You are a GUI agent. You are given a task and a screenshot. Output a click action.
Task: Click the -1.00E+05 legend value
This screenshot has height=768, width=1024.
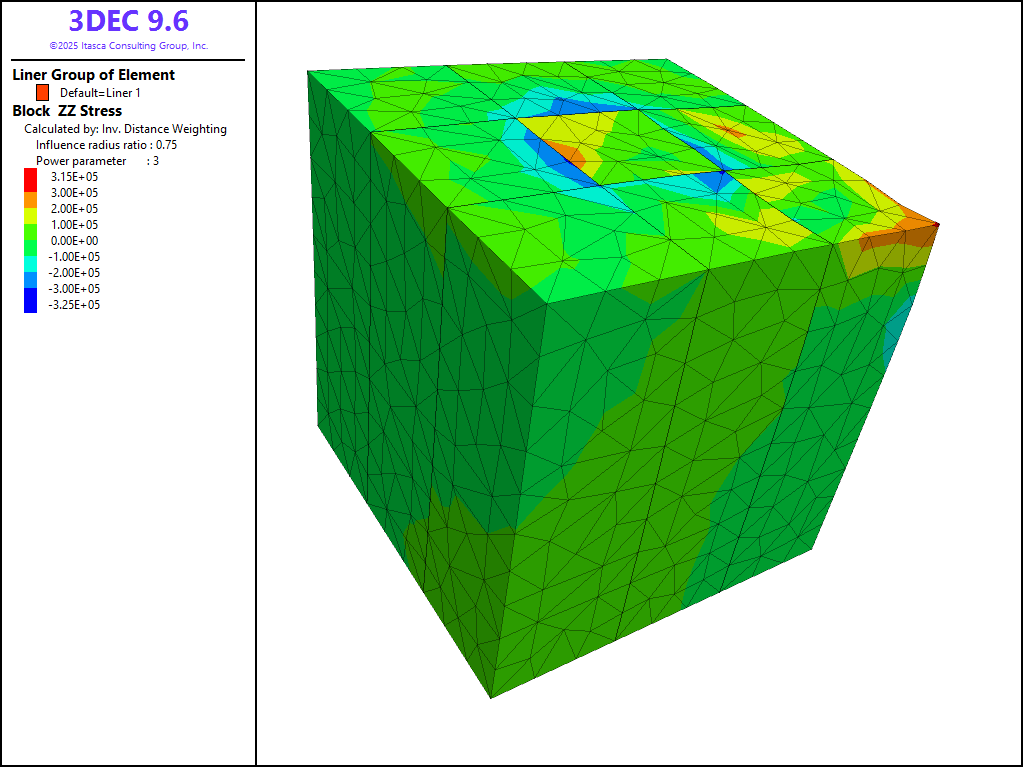click(x=74, y=257)
